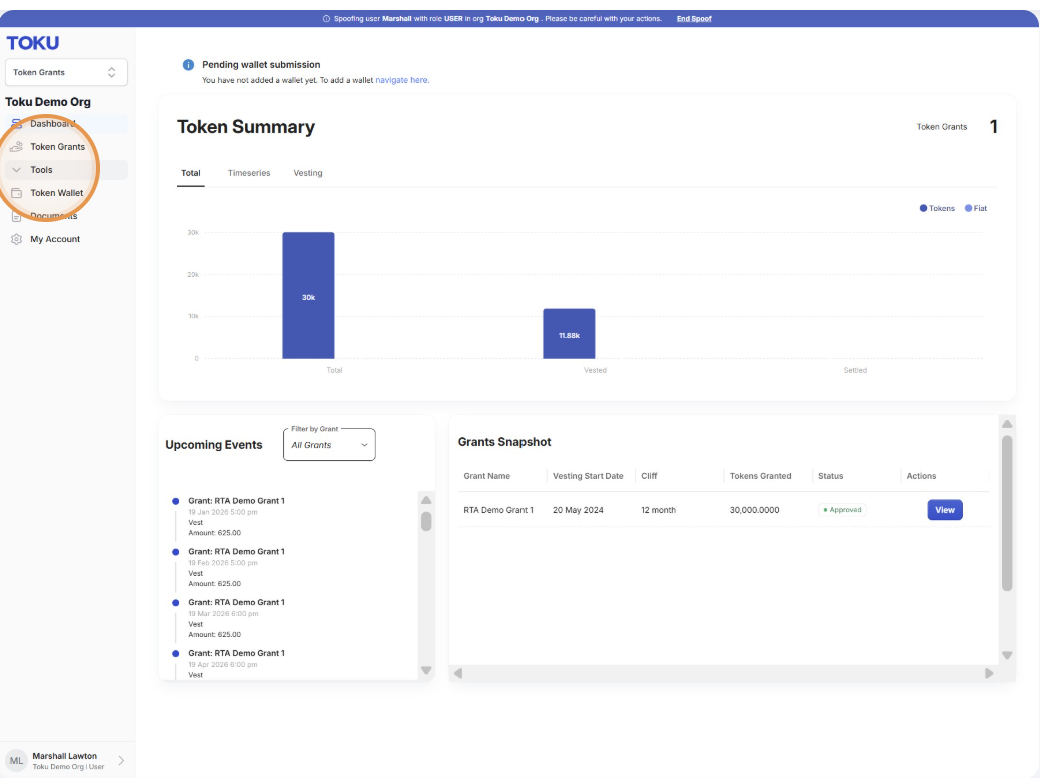This screenshot has width=1040, height=778.
Task: Switch to the Vesting tab
Action: click(308, 173)
